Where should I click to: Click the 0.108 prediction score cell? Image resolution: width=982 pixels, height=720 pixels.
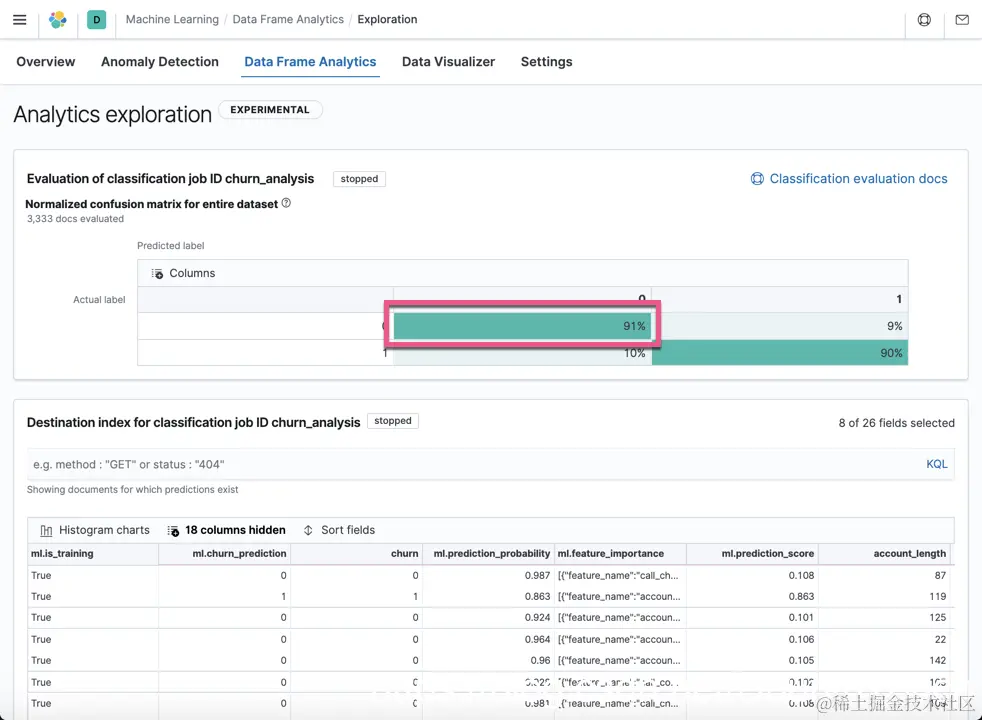click(x=752, y=575)
